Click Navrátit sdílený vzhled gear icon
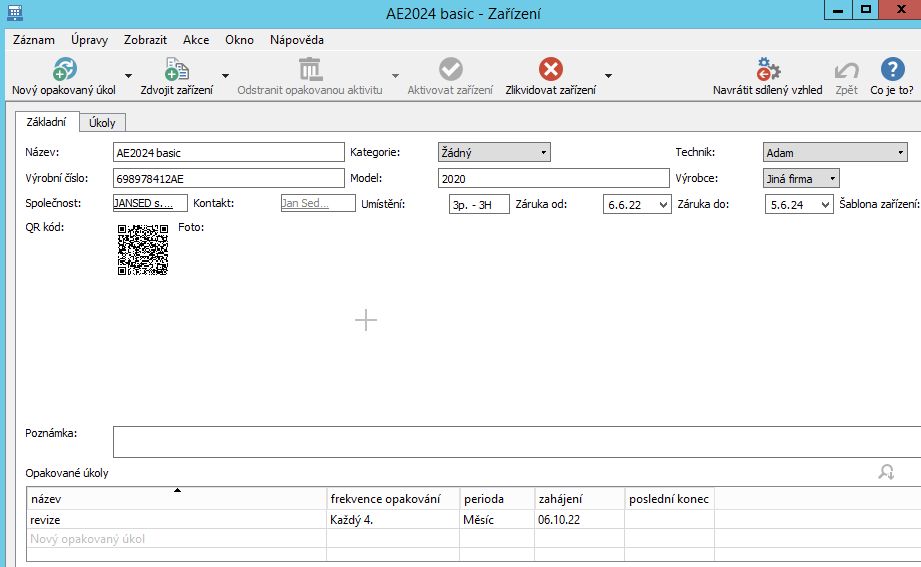This screenshot has height=567, width=921. [x=767, y=69]
